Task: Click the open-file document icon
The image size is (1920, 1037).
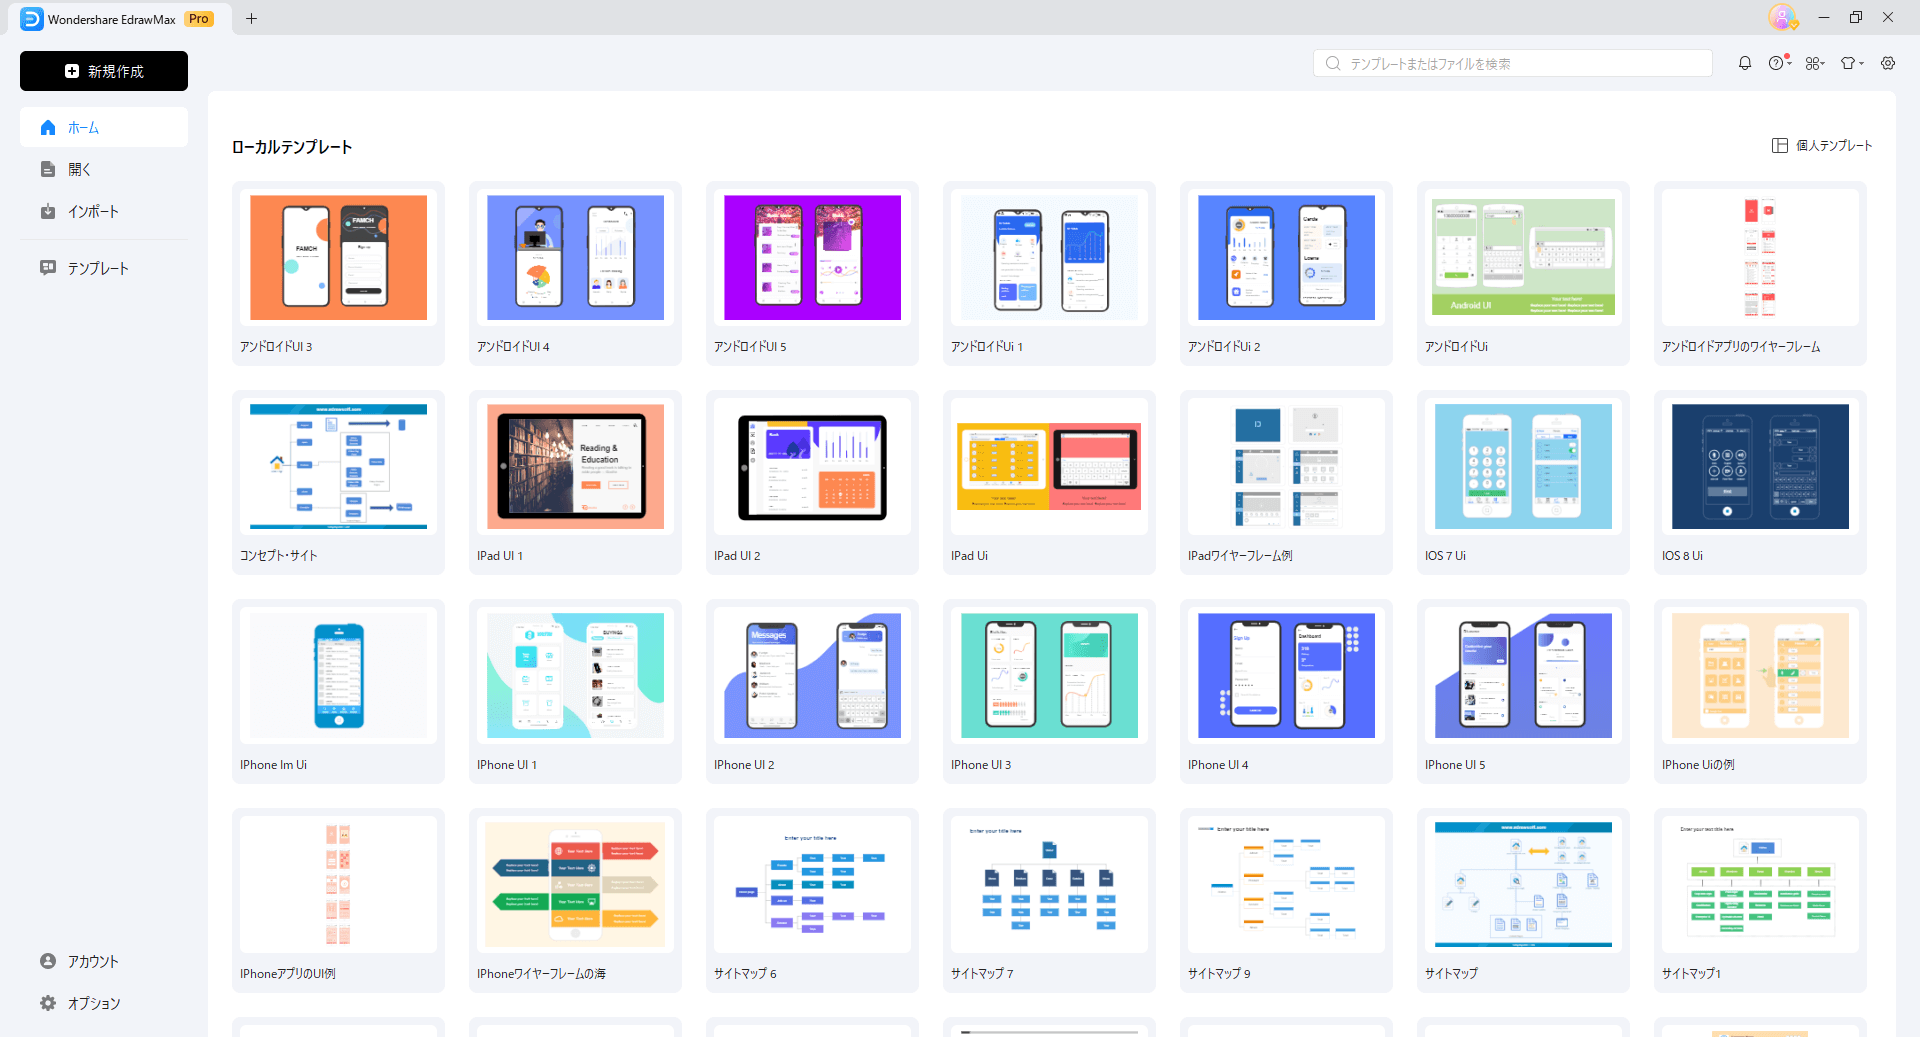Action: (48, 170)
